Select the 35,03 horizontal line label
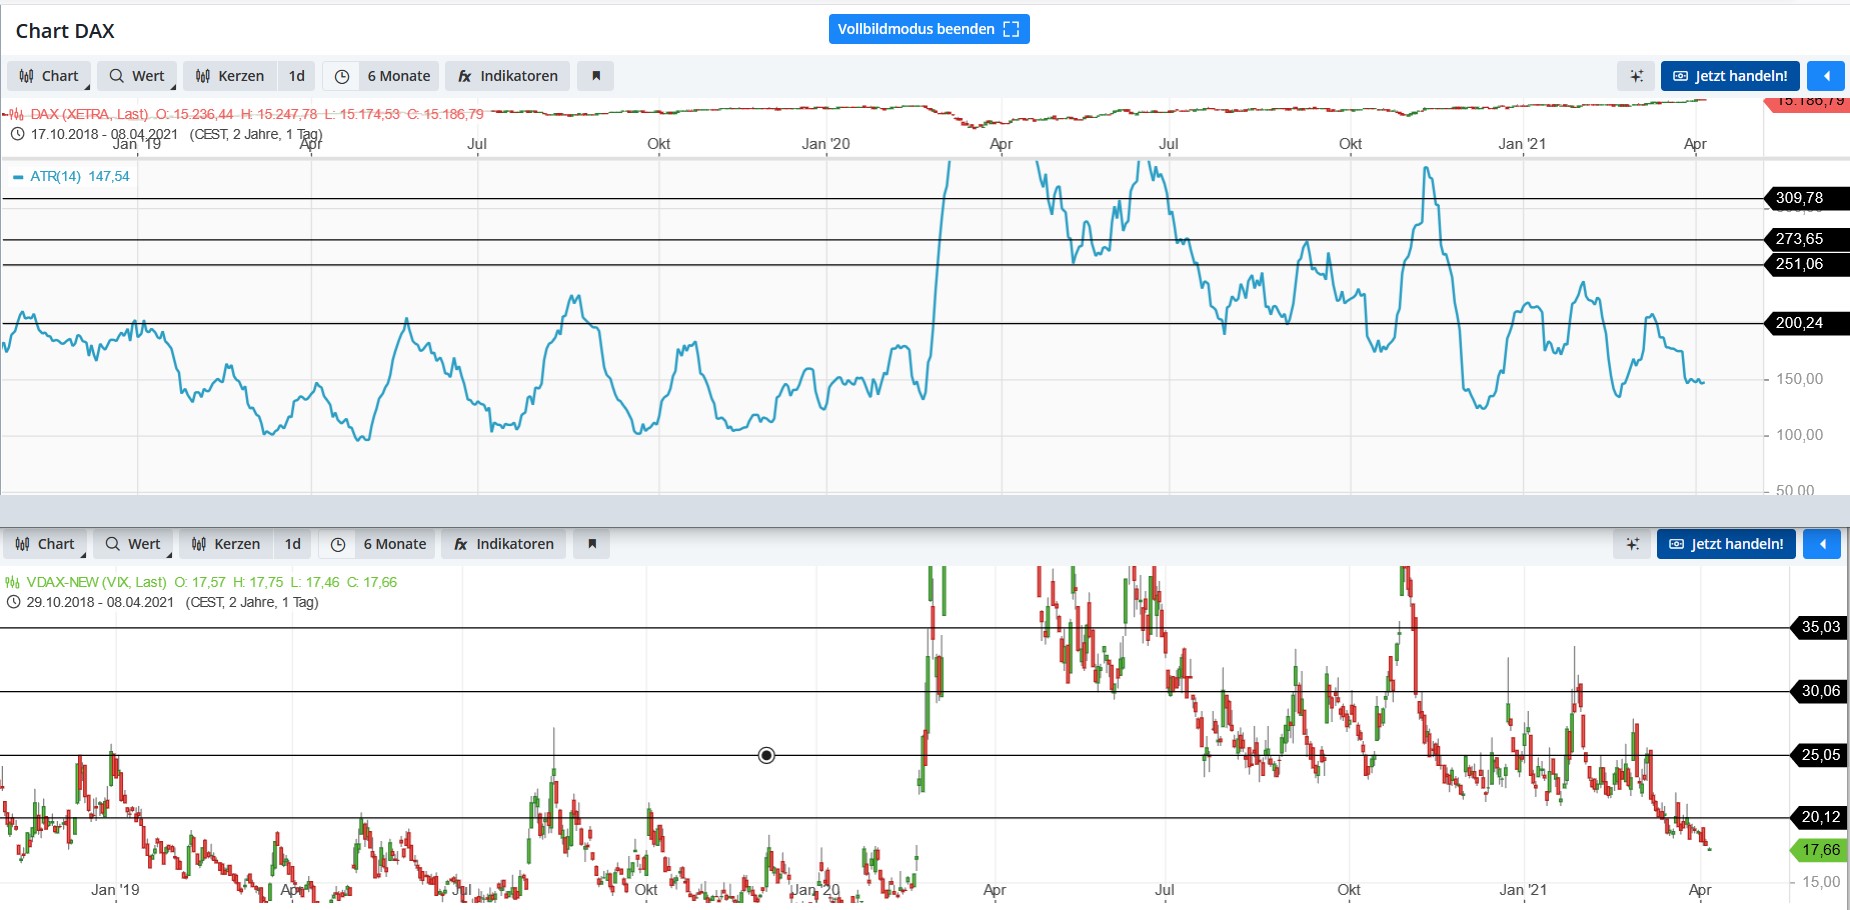The height and width of the screenshot is (910, 1850). coord(1819,627)
